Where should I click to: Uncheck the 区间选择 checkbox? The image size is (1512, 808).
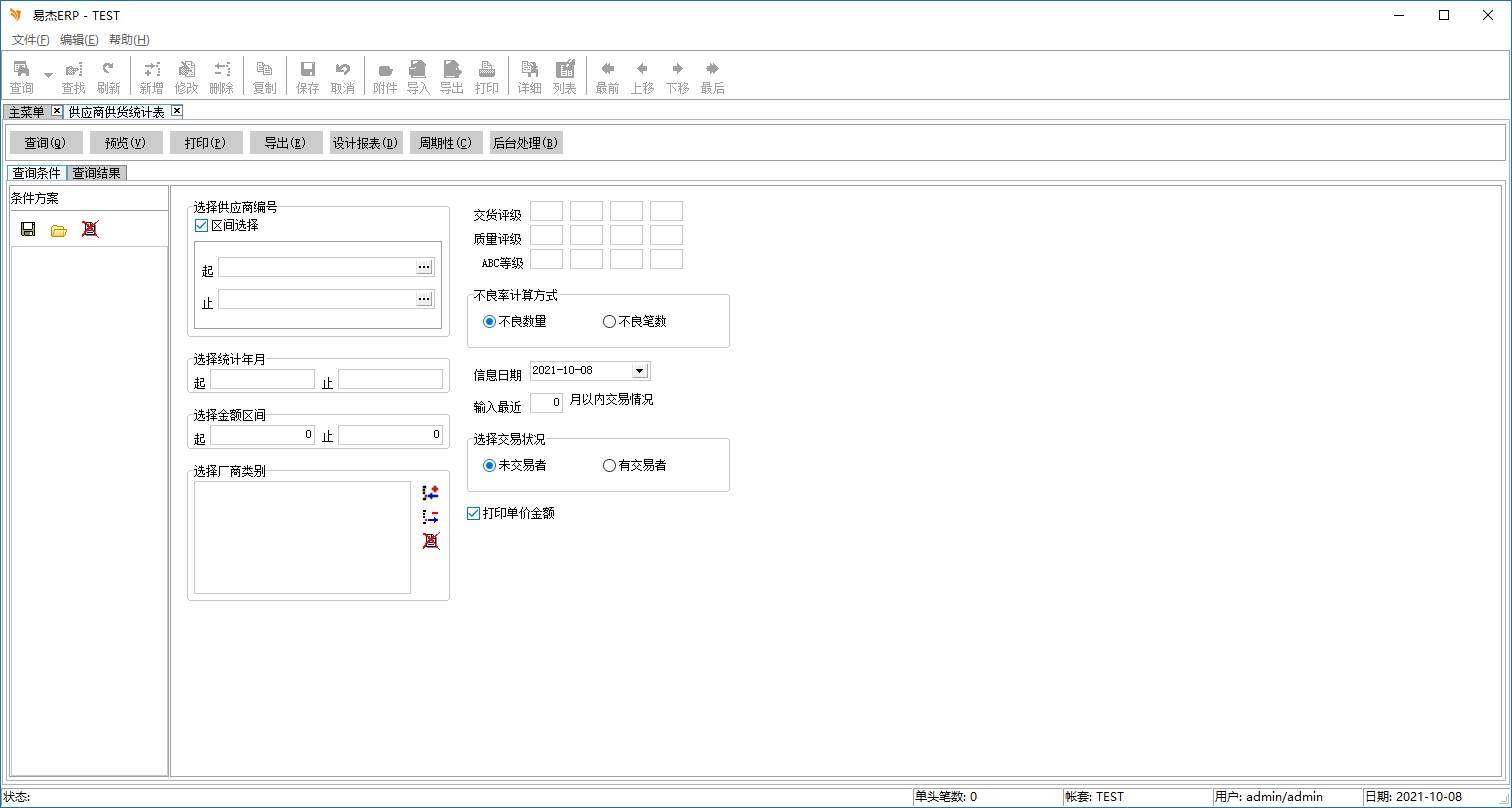[201, 226]
